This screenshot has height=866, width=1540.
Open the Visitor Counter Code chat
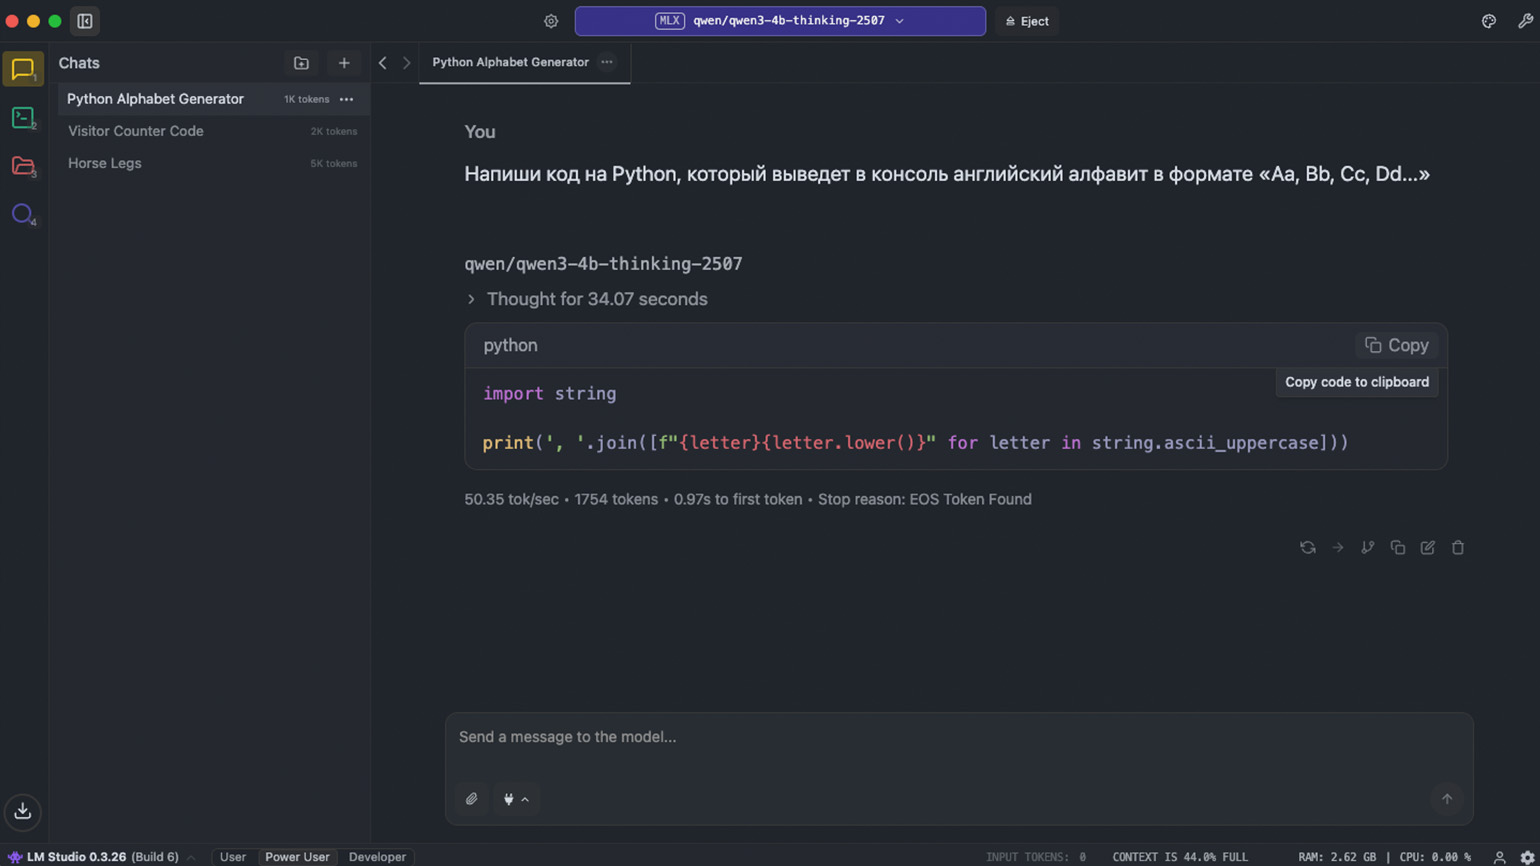pyautogui.click(x=136, y=131)
